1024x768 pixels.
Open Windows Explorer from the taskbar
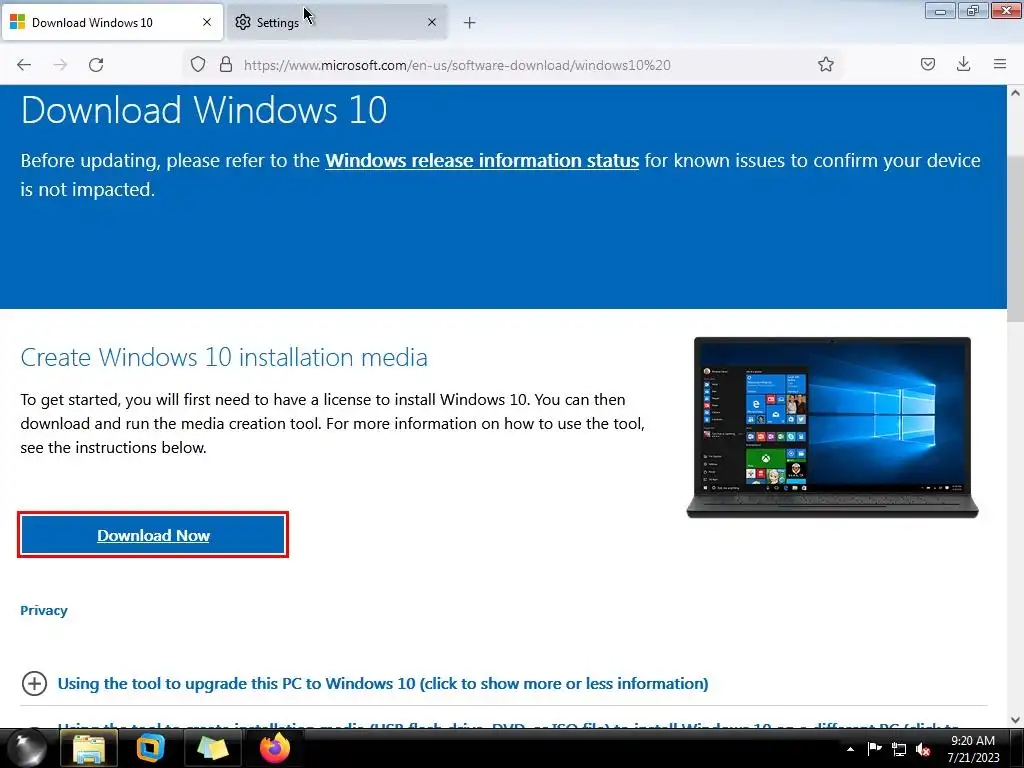[89, 748]
